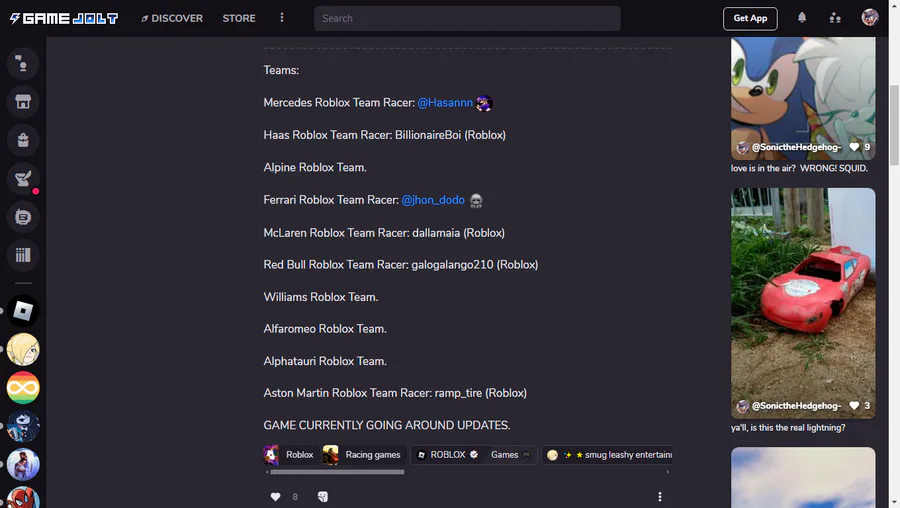This screenshot has width=900, height=508.
Task: Open the post's extra options menu
Action: pyautogui.click(x=660, y=497)
